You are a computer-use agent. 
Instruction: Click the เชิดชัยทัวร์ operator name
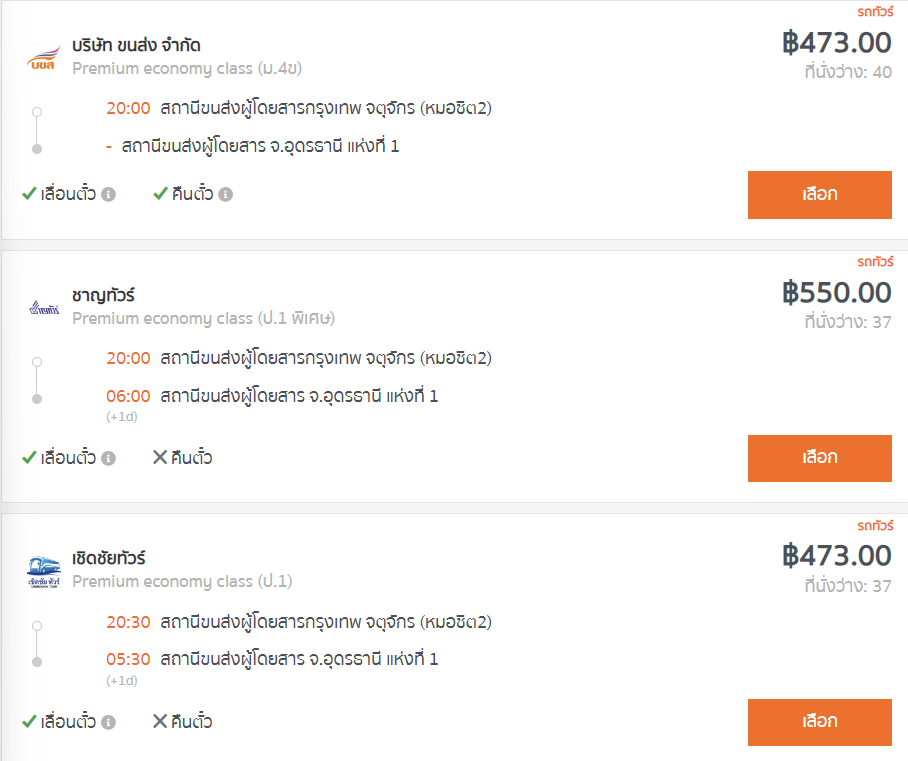(108, 558)
